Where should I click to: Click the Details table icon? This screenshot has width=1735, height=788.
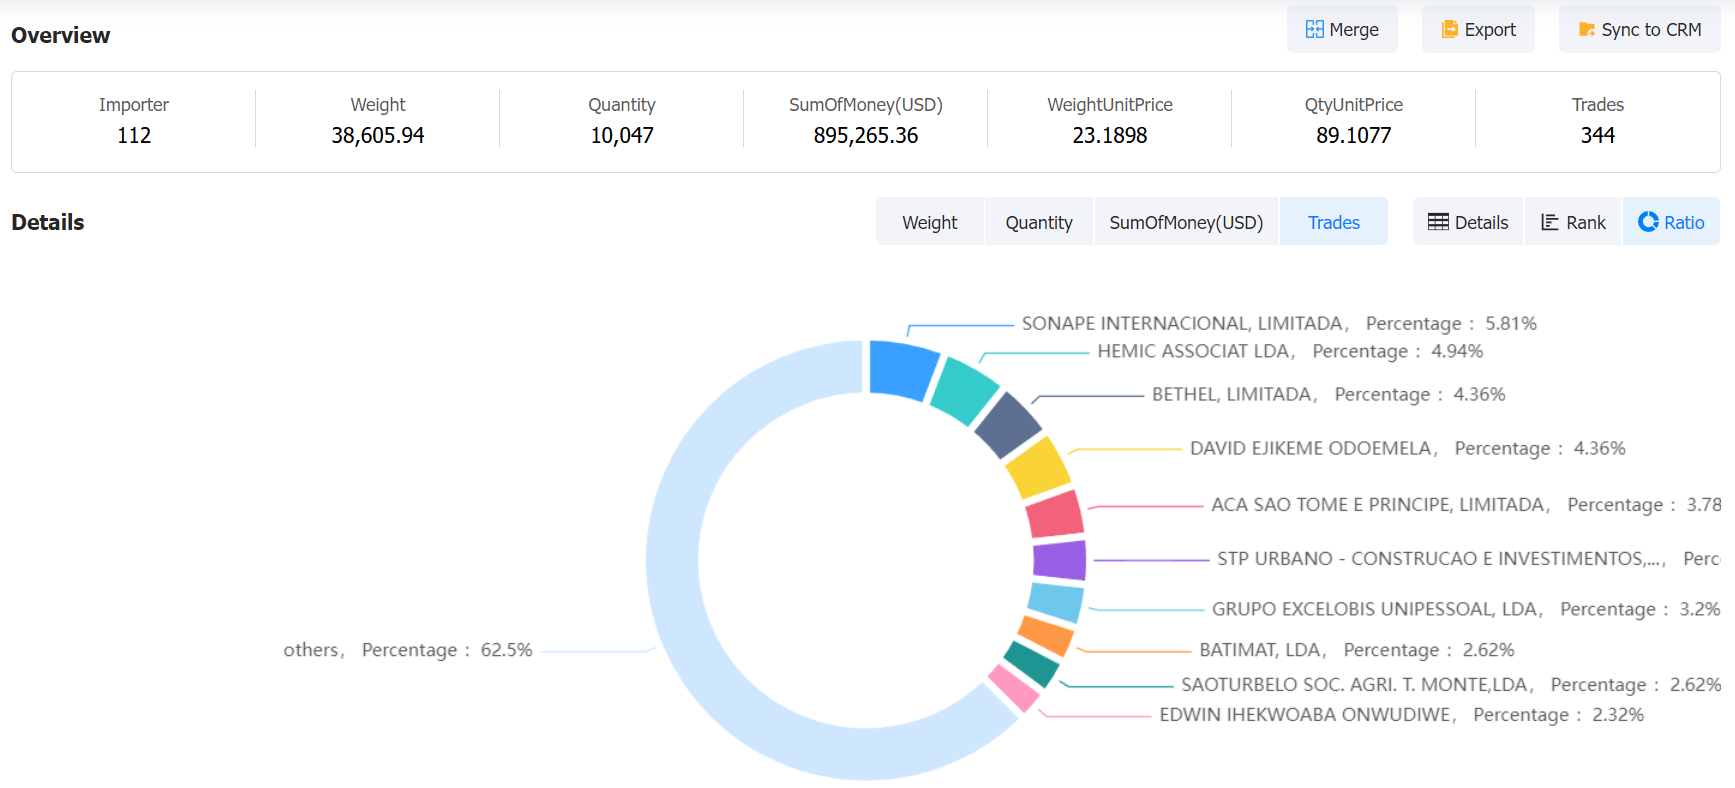tap(1438, 222)
